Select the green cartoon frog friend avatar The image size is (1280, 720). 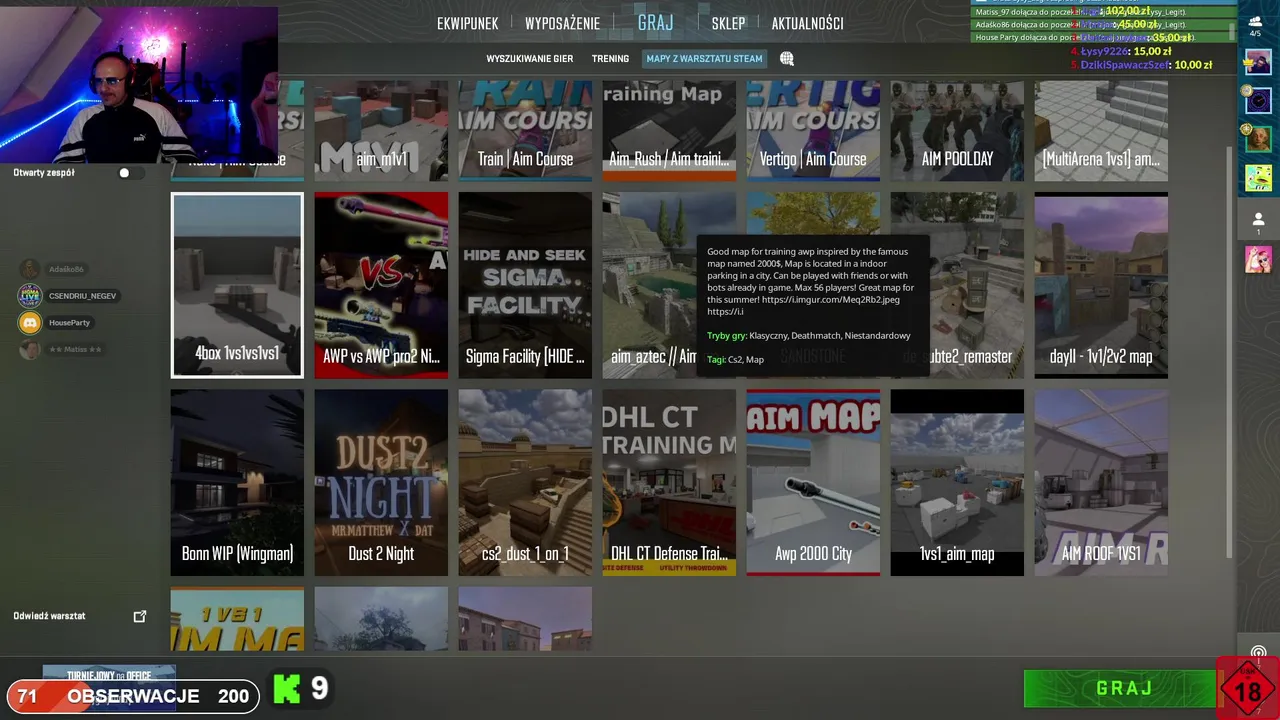pyautogui.click(x=1258, y=177)
